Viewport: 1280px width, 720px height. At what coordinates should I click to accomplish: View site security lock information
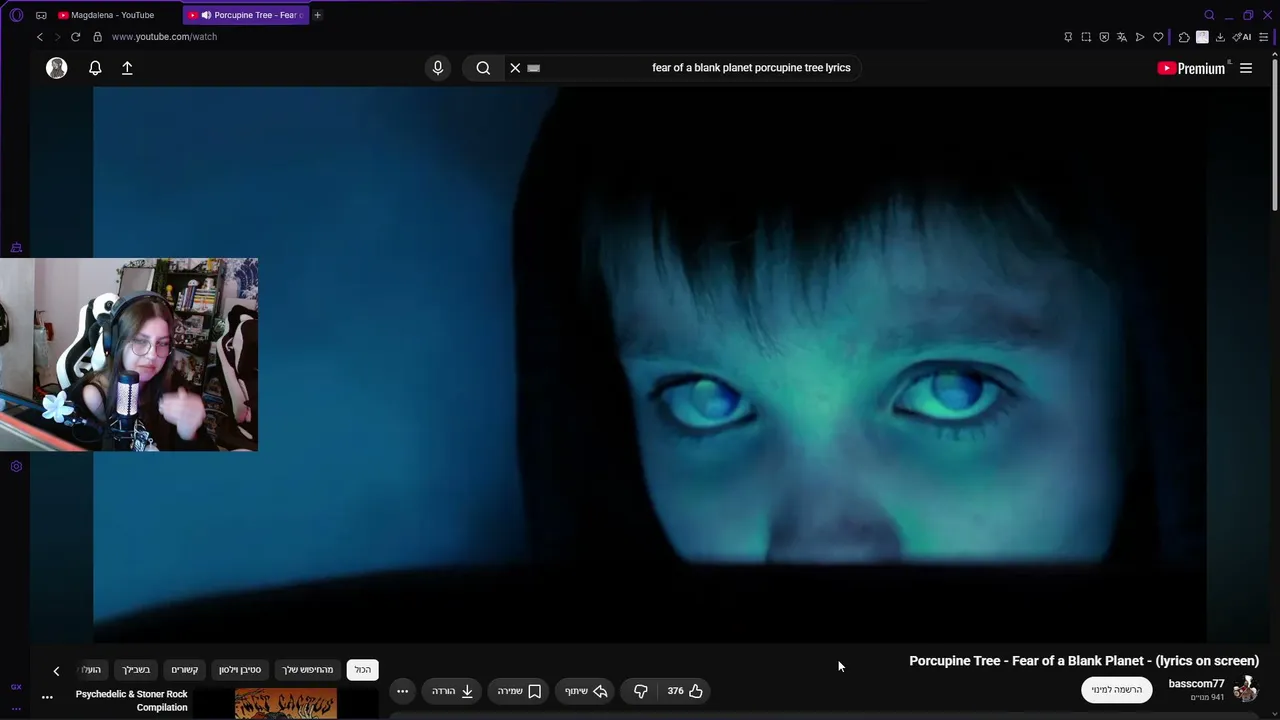(x=97, y=37)
